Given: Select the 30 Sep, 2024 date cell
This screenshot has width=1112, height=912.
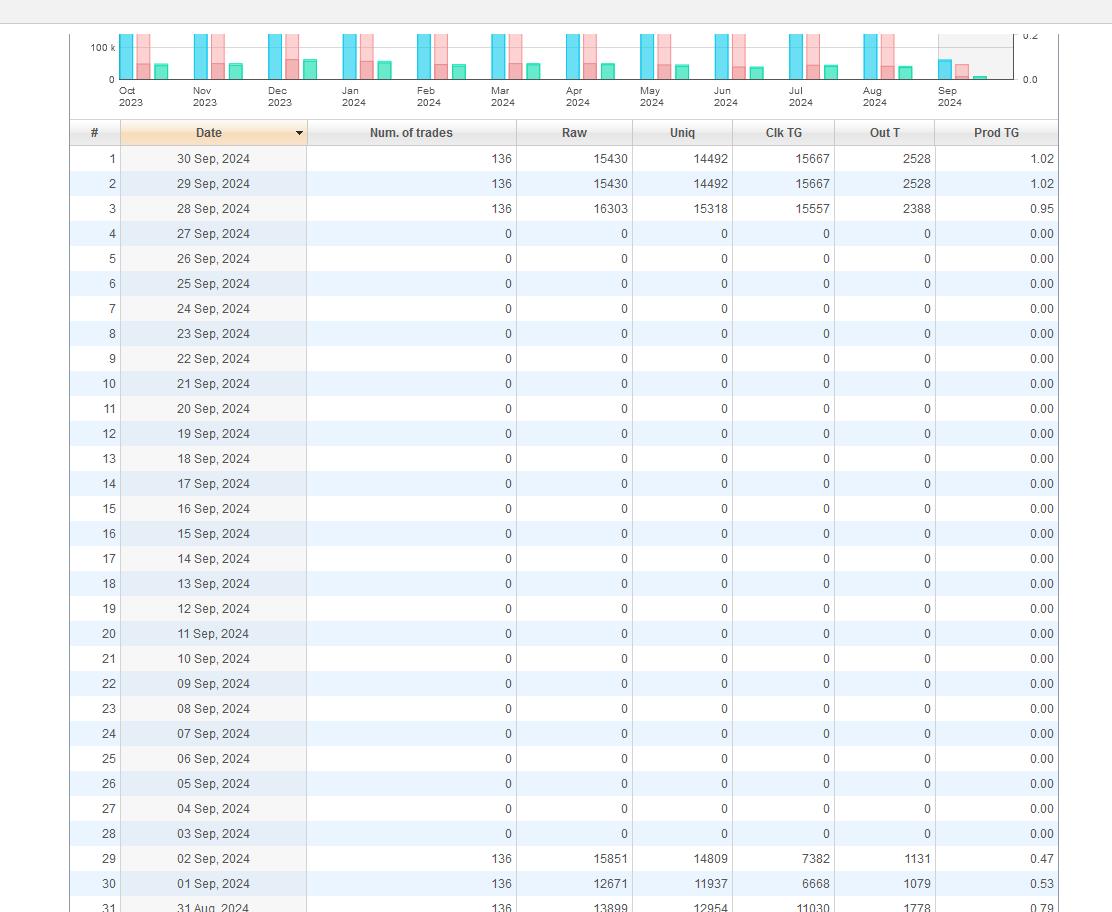Looking at the screenshot, I should point(213,159).
